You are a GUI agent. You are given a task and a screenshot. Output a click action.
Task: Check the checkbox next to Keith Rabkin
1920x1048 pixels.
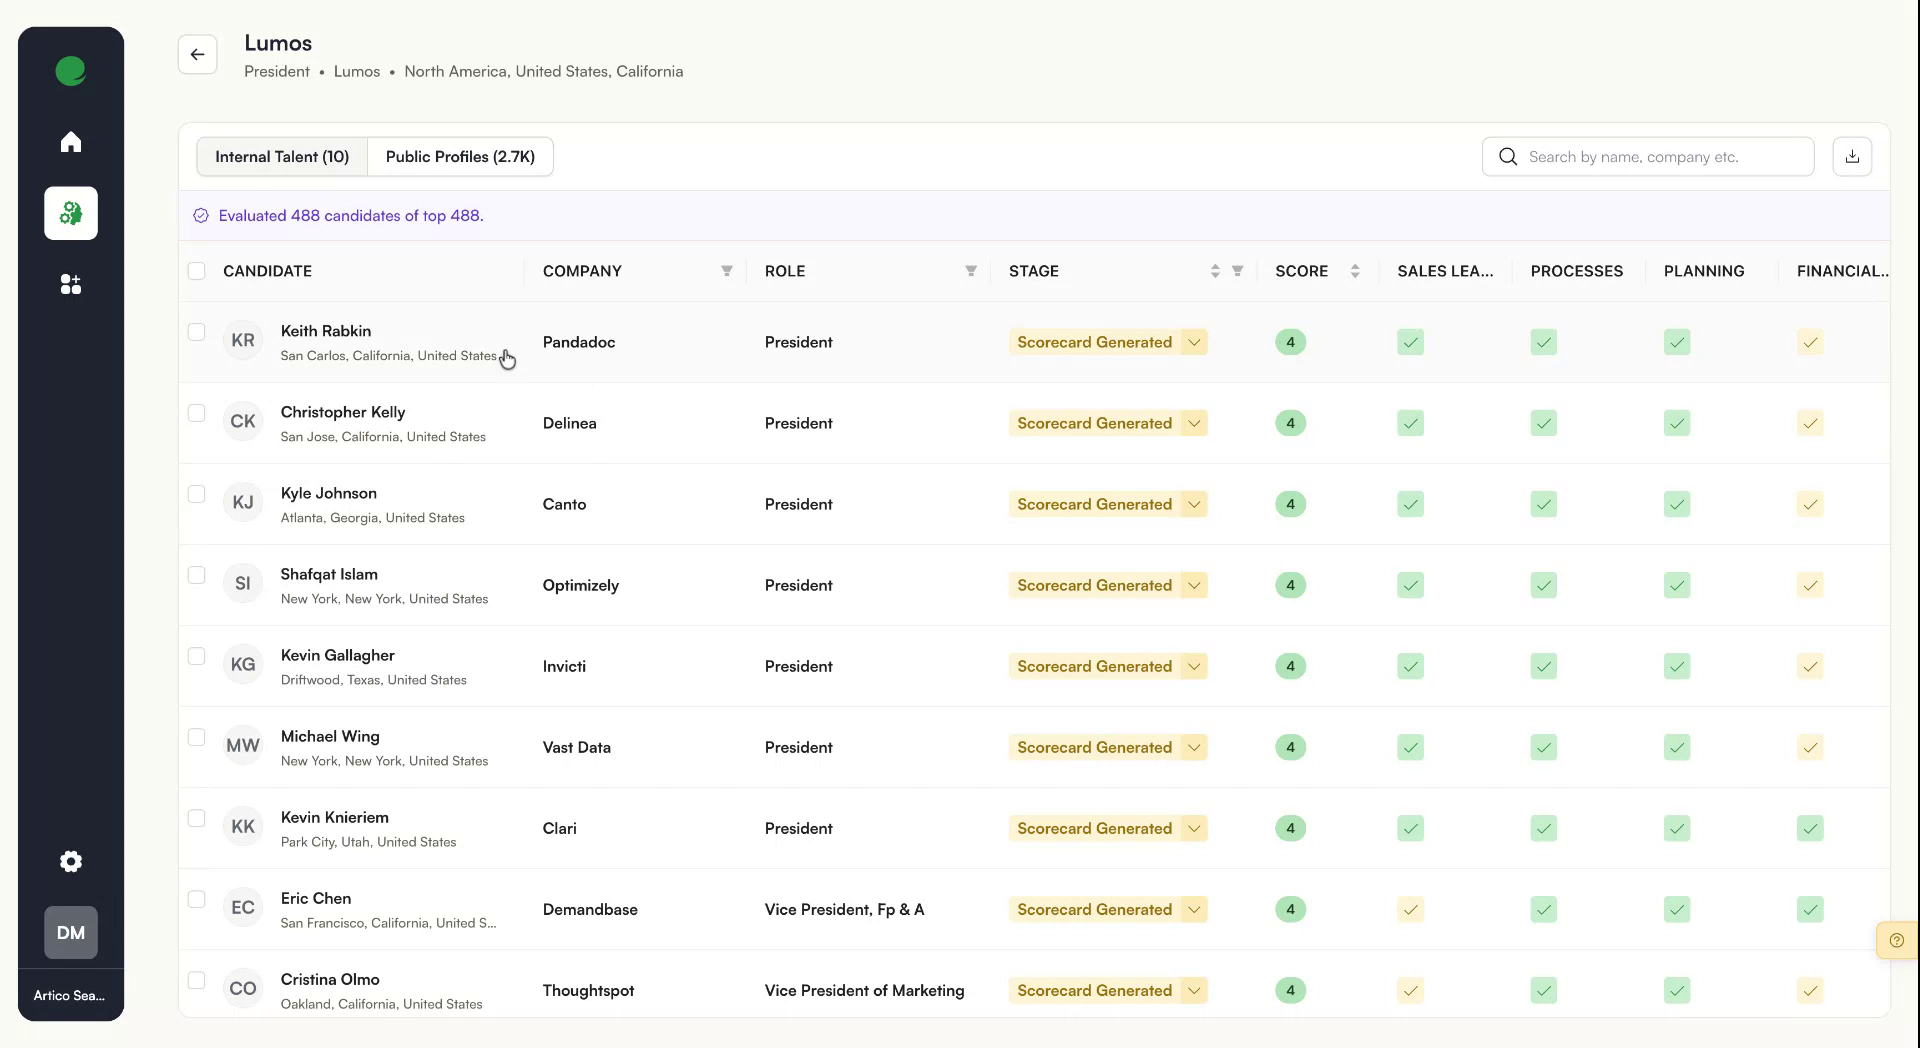[197, 332]
